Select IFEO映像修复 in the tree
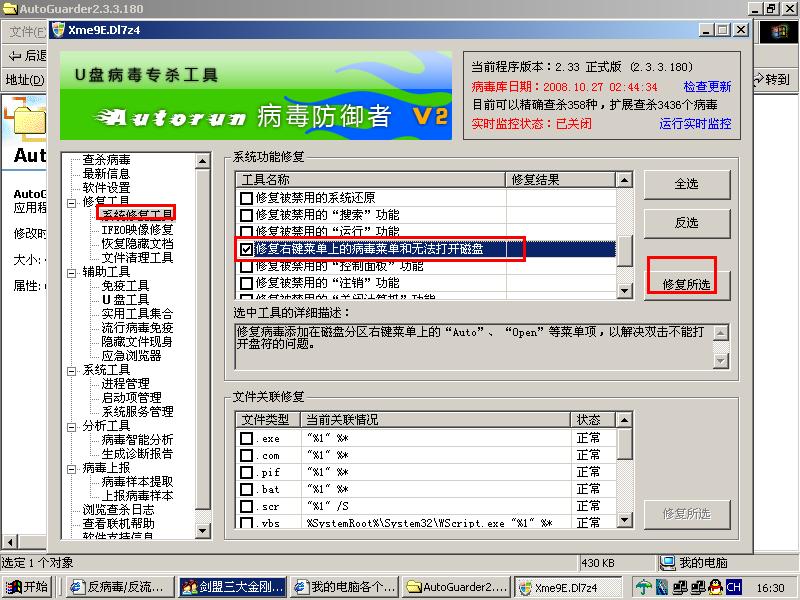 tap(137, 230)
